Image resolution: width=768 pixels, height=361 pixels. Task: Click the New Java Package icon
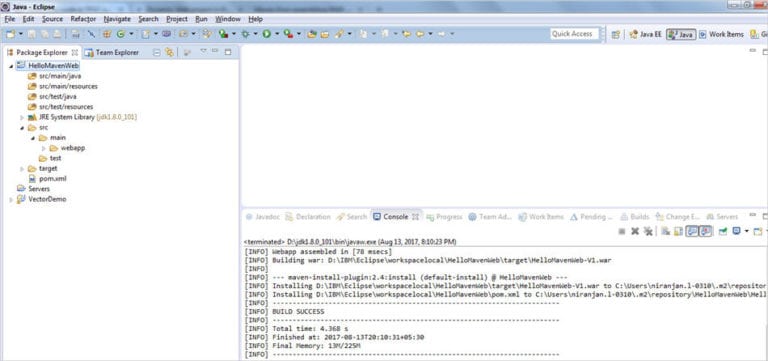coord(107,34)
